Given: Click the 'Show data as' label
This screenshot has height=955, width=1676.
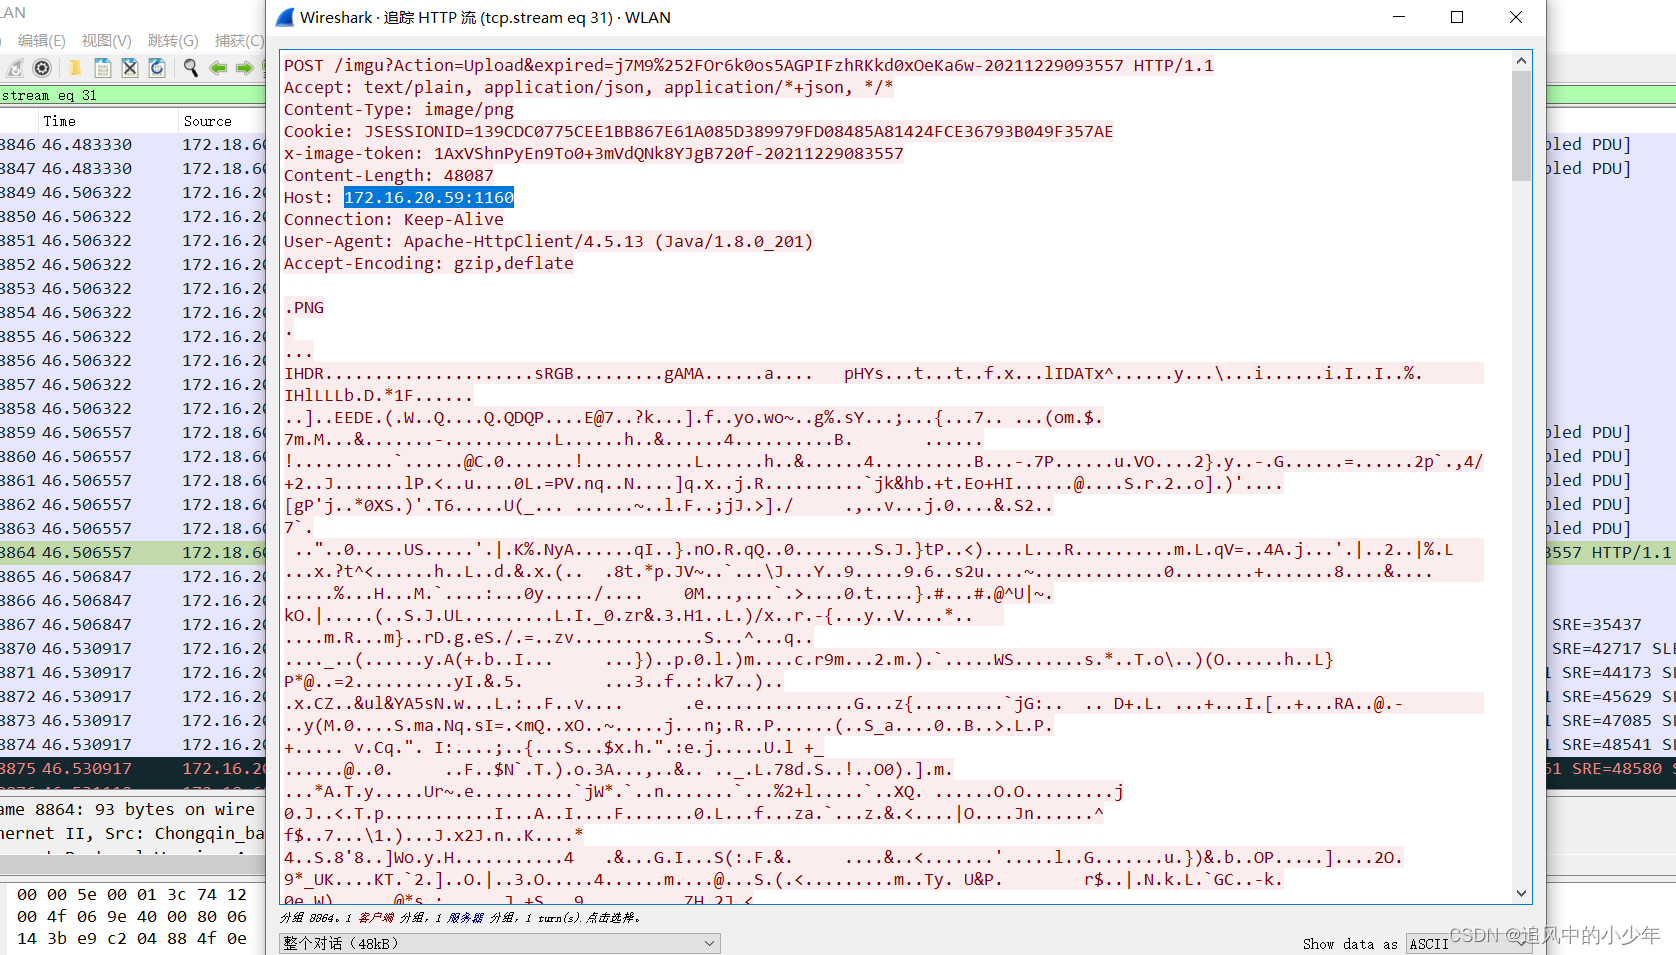Looking at the screenshot, I should tap(1350, 944).
